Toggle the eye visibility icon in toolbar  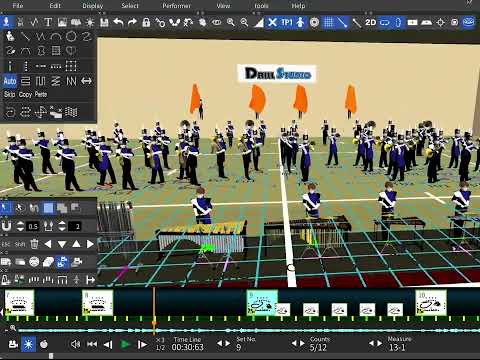coord(217,22)
